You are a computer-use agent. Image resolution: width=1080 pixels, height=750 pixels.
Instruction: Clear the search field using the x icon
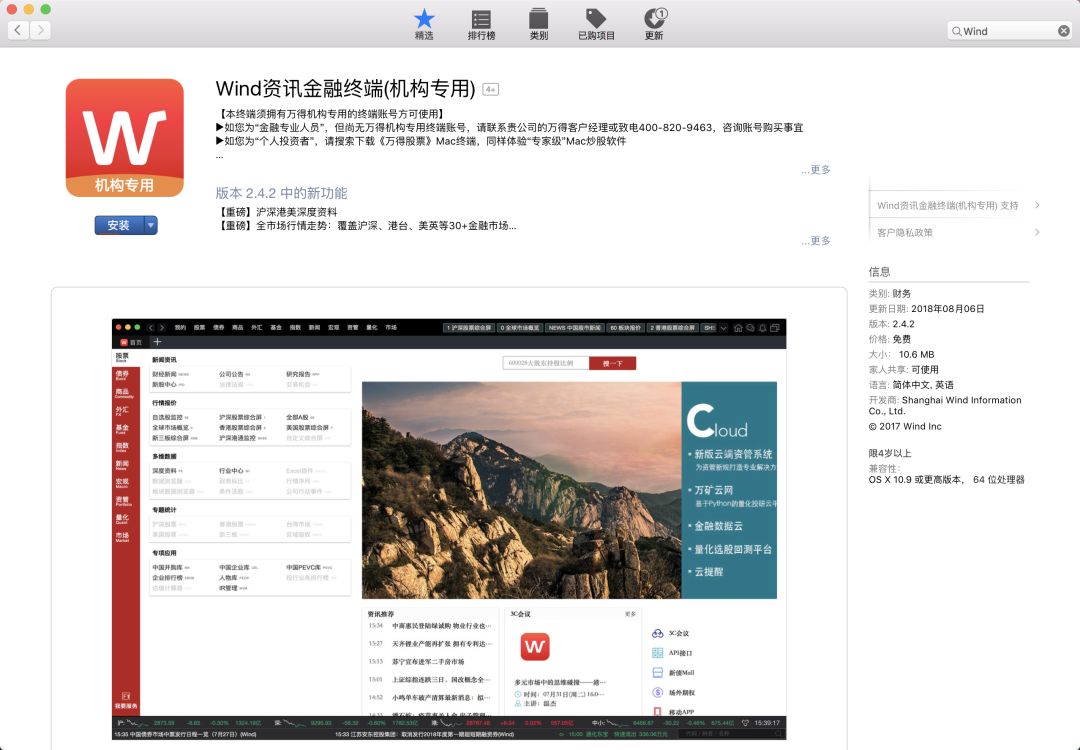[x=1063, y=30]
